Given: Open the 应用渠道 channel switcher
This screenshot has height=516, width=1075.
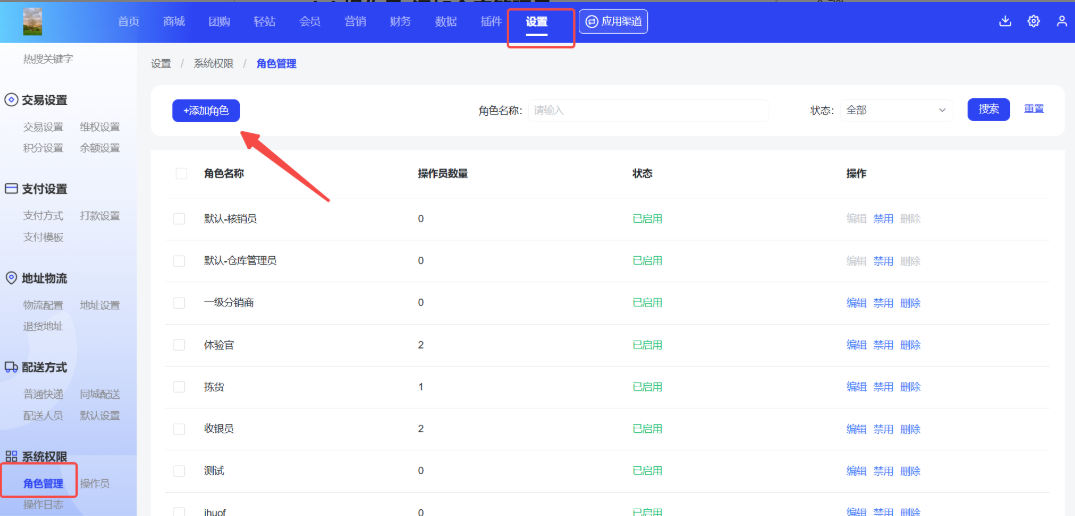Looking at the screenshot, I should (x=613, y=21).
